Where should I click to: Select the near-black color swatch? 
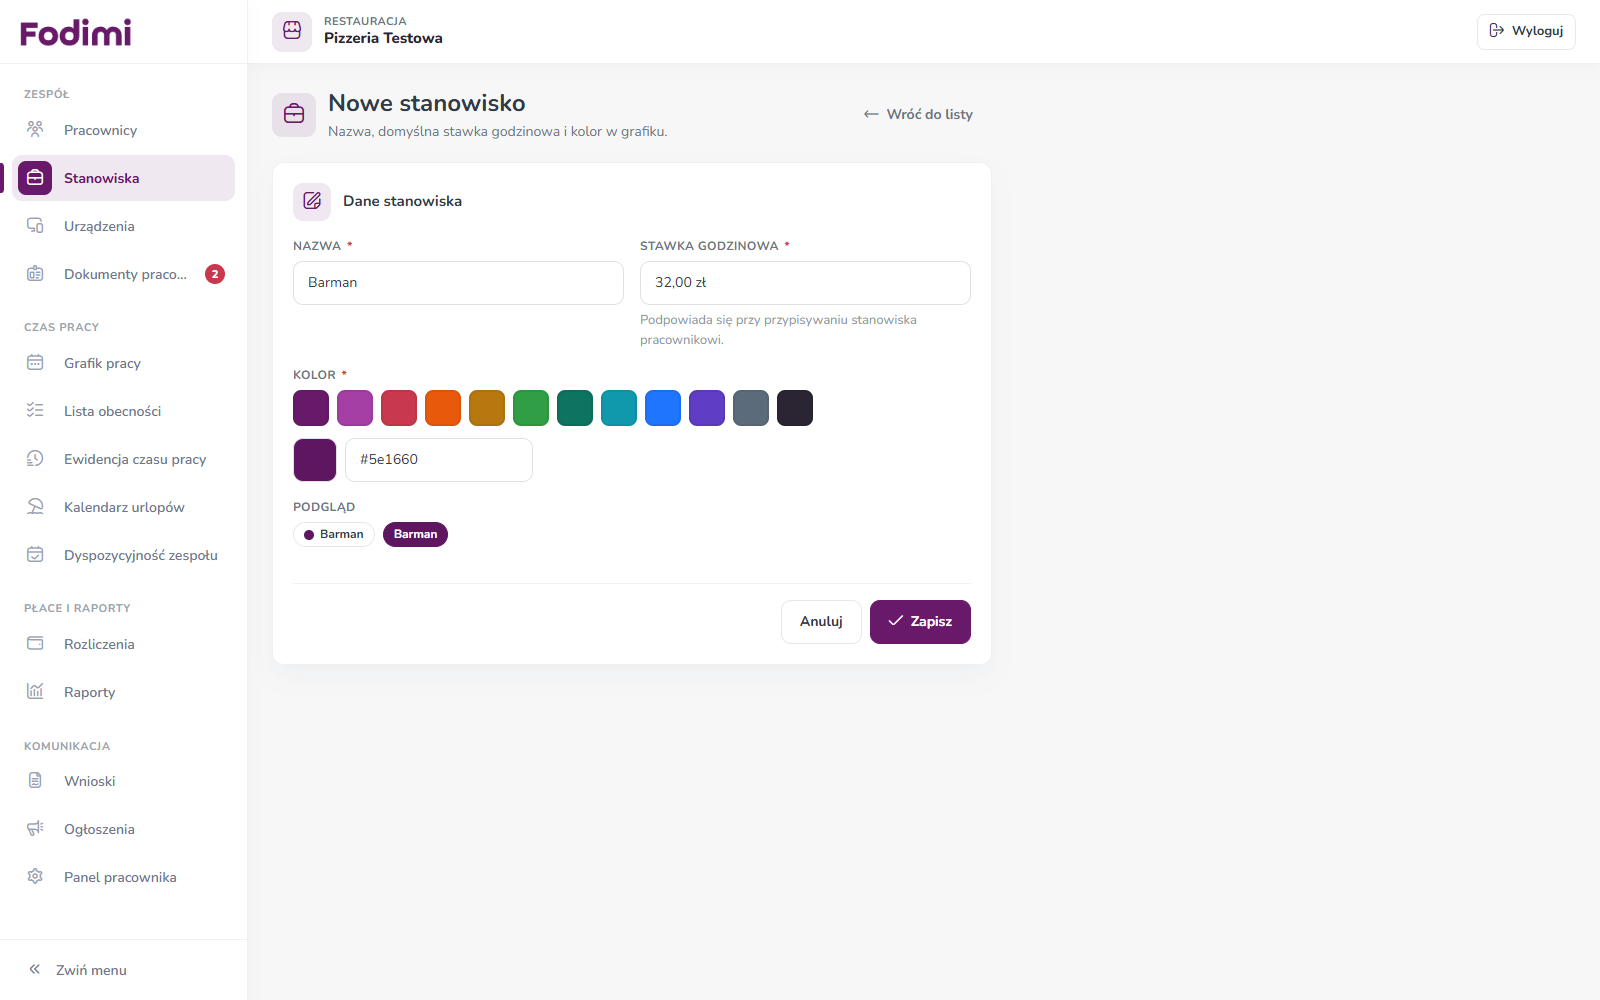[795, 408]
